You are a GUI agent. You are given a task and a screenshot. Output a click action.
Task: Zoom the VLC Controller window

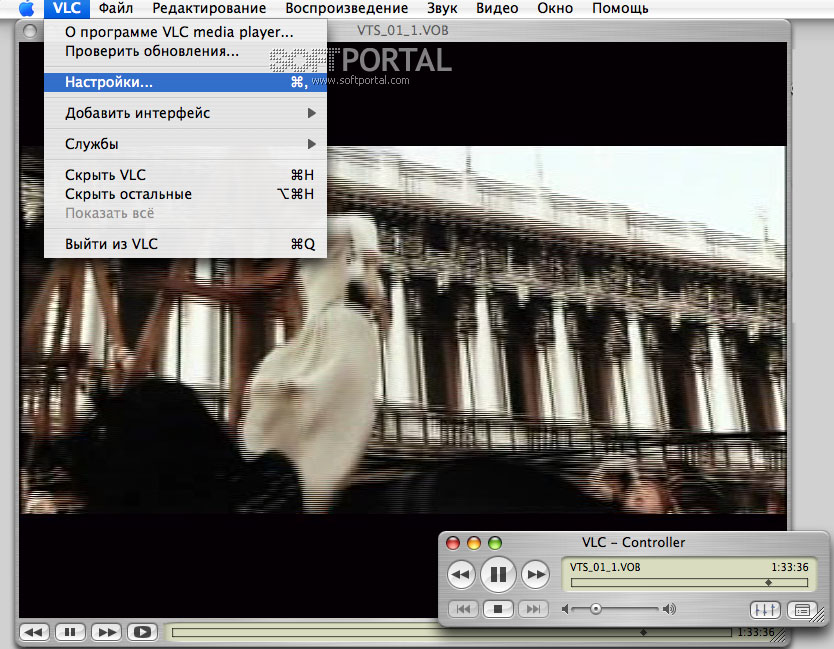click(495, 543)
